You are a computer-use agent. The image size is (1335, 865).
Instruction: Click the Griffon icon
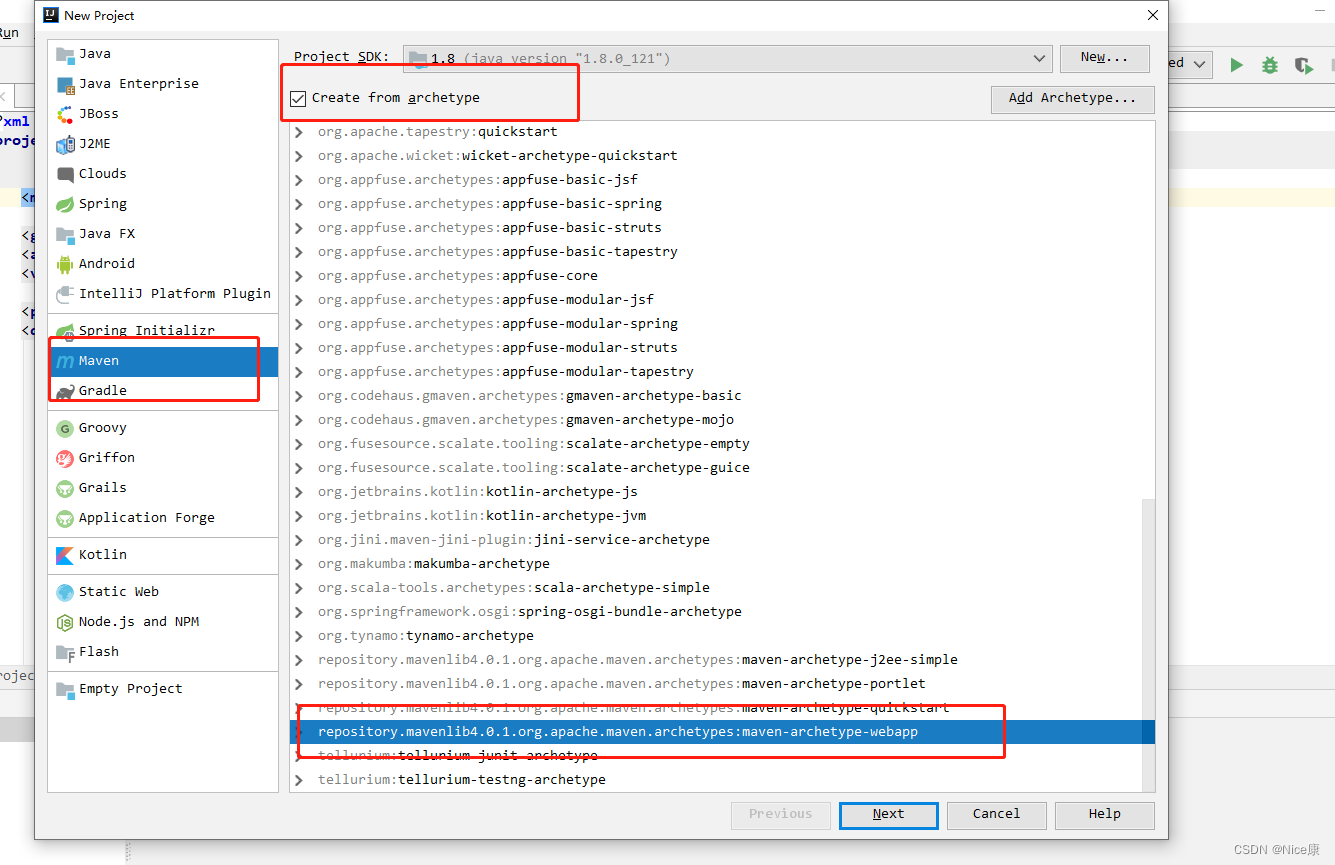pos(65,458)
